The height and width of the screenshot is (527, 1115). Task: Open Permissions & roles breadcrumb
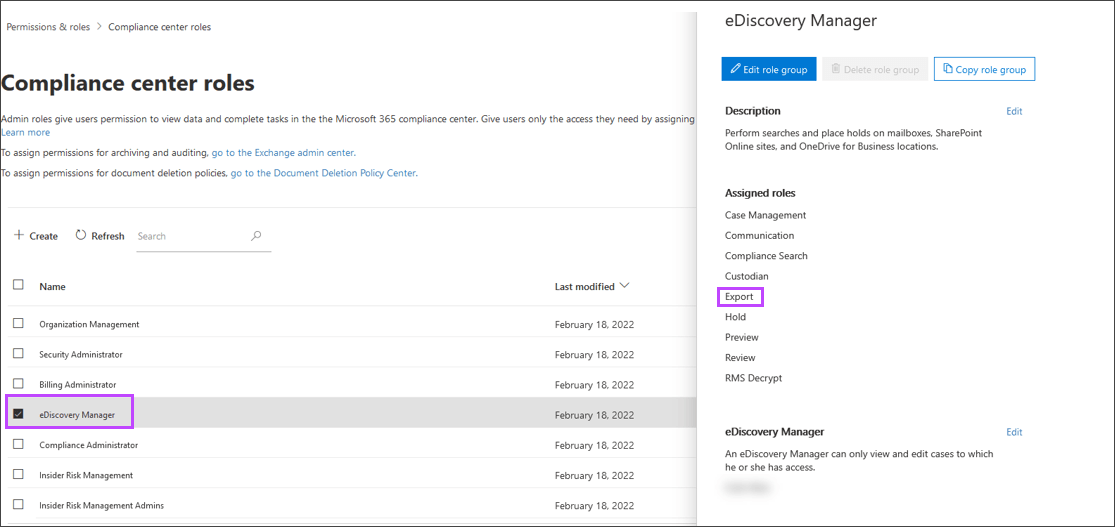pos(48,27)
